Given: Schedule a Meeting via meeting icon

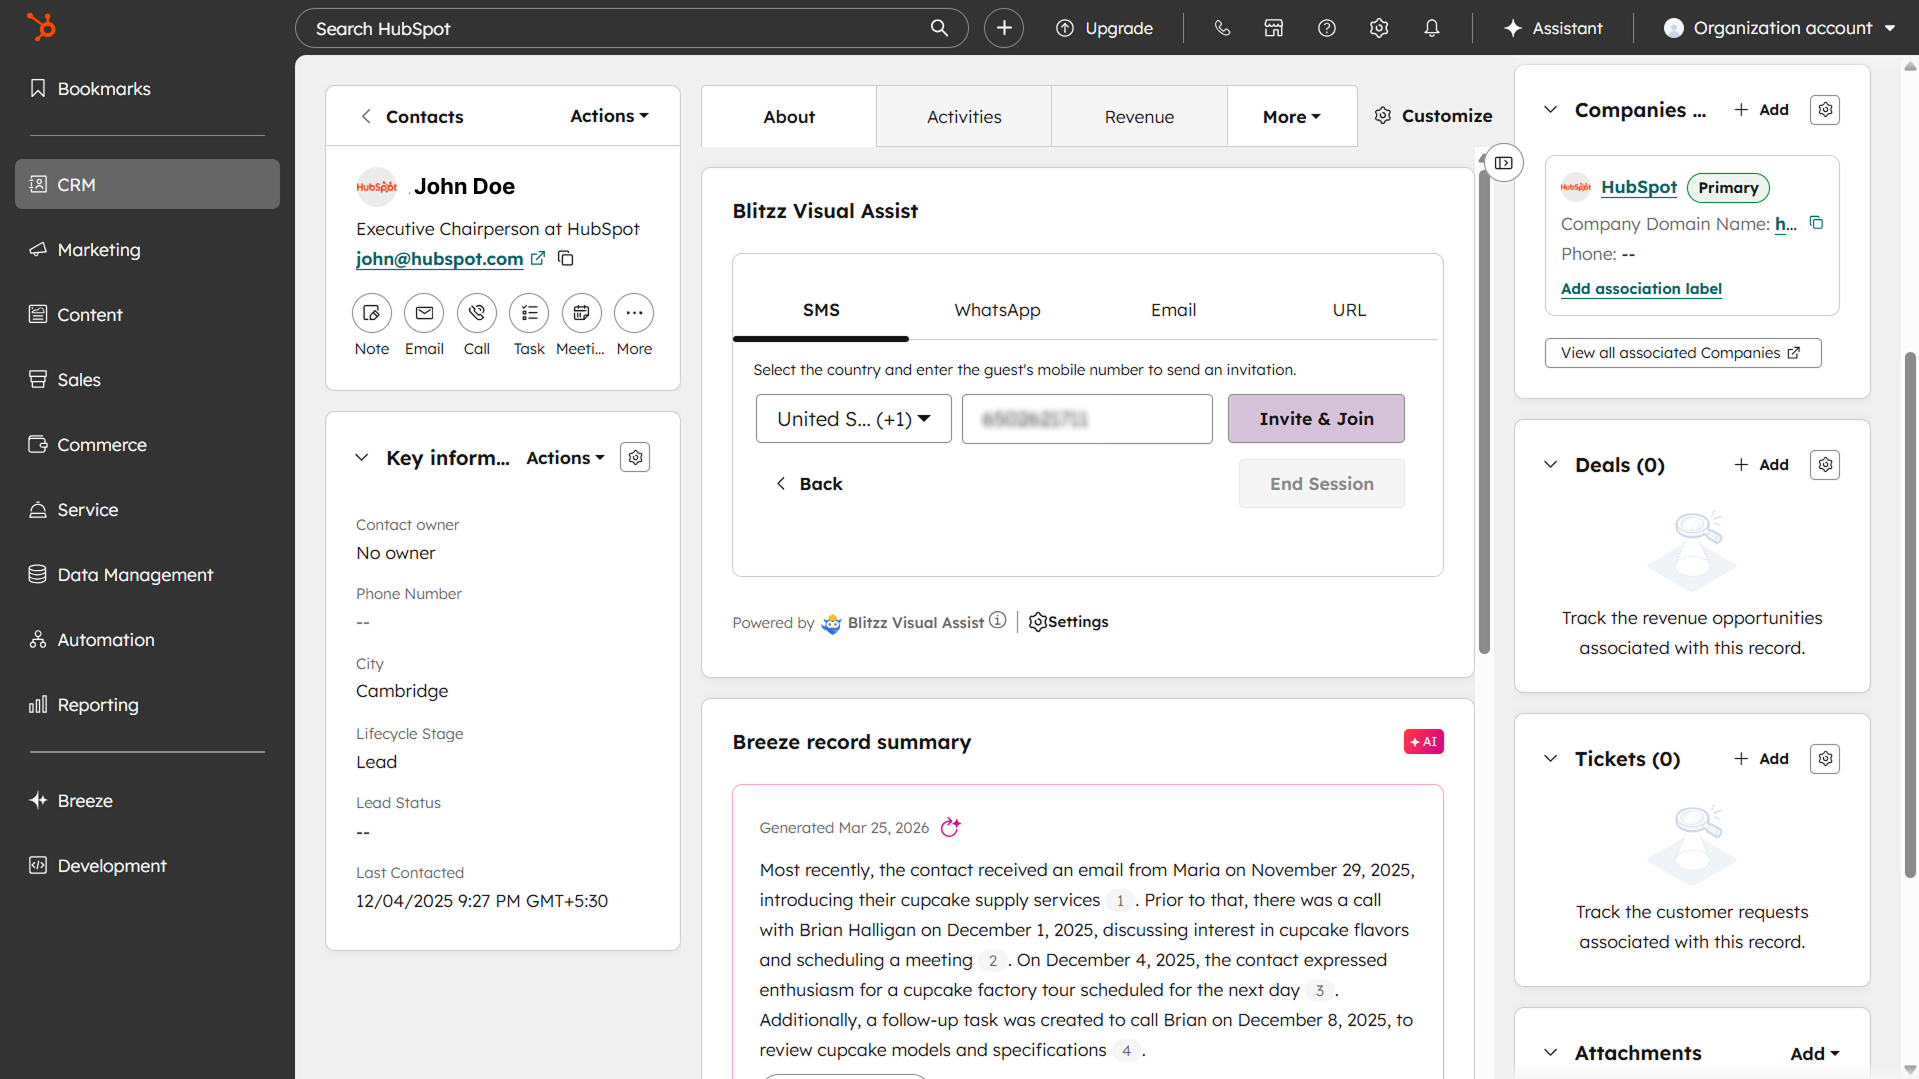Looking at the screenshot, I should (x=581, y=313).
